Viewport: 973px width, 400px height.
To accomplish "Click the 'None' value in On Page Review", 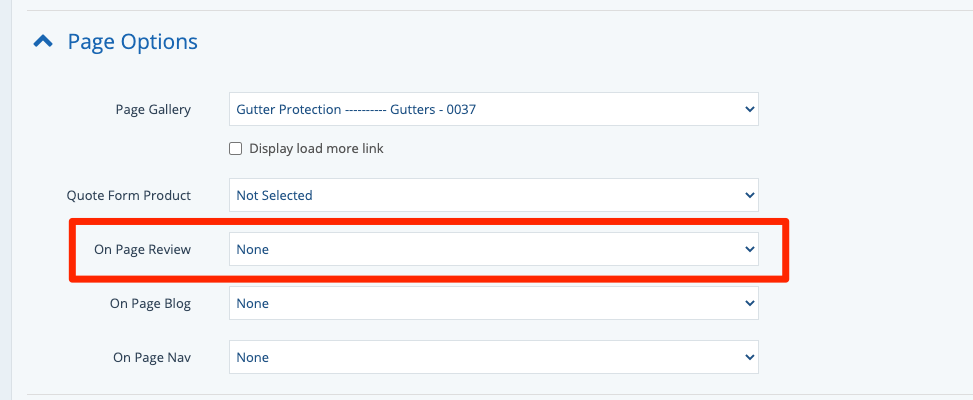I will [x=253, y=249].
